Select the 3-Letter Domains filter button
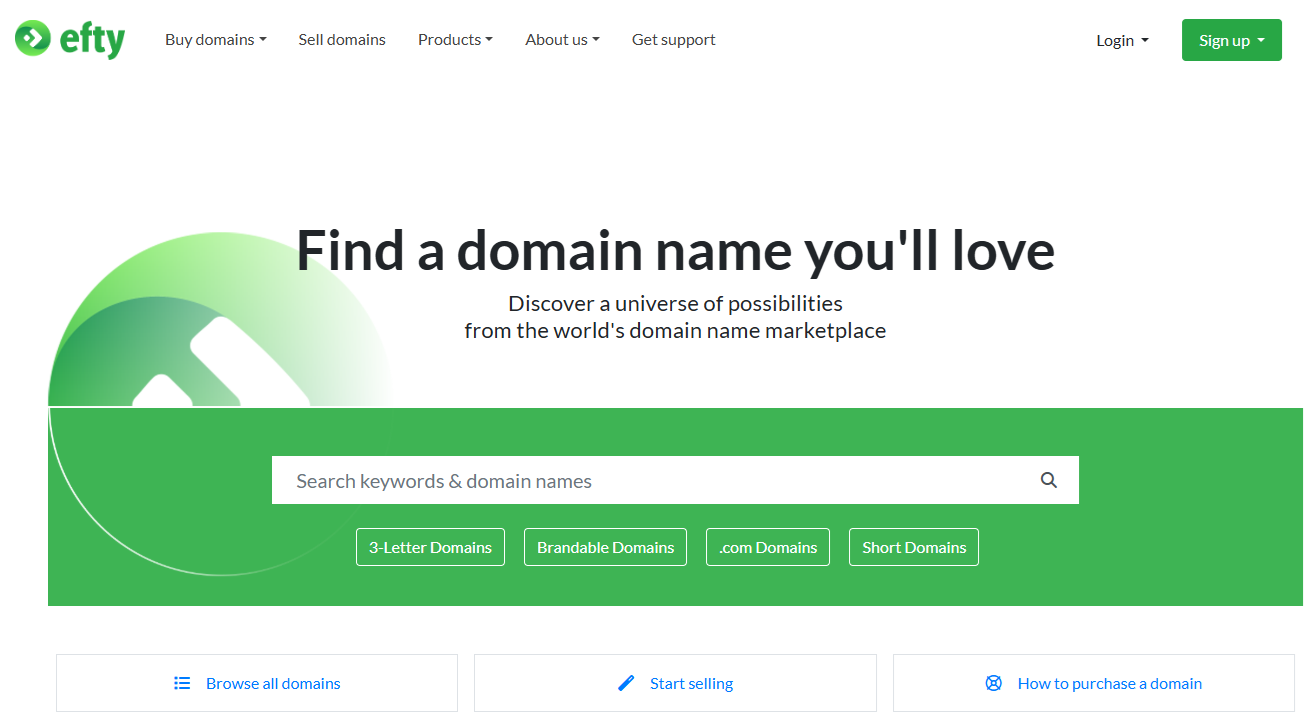This screenshot has height=721, width=1313. click(430, 547)
